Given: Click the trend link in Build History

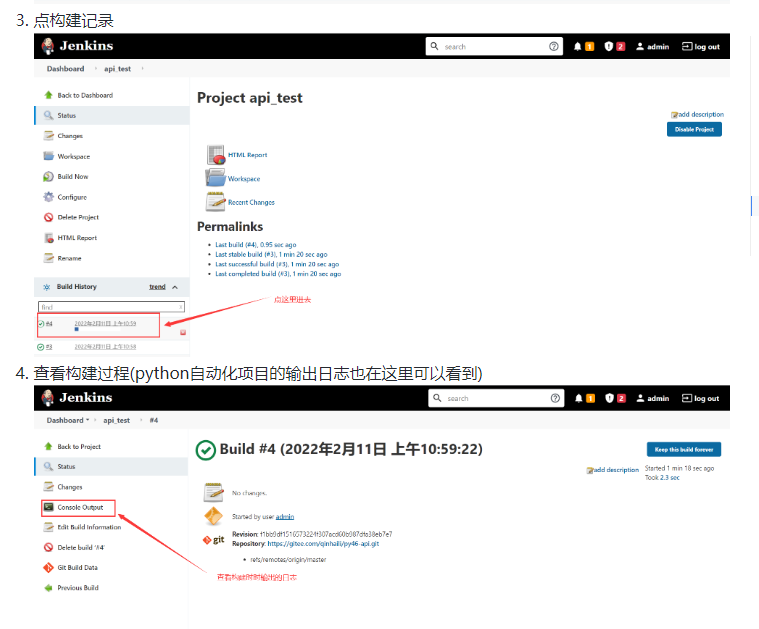Looking at the screenshot, I should [157, 287].
